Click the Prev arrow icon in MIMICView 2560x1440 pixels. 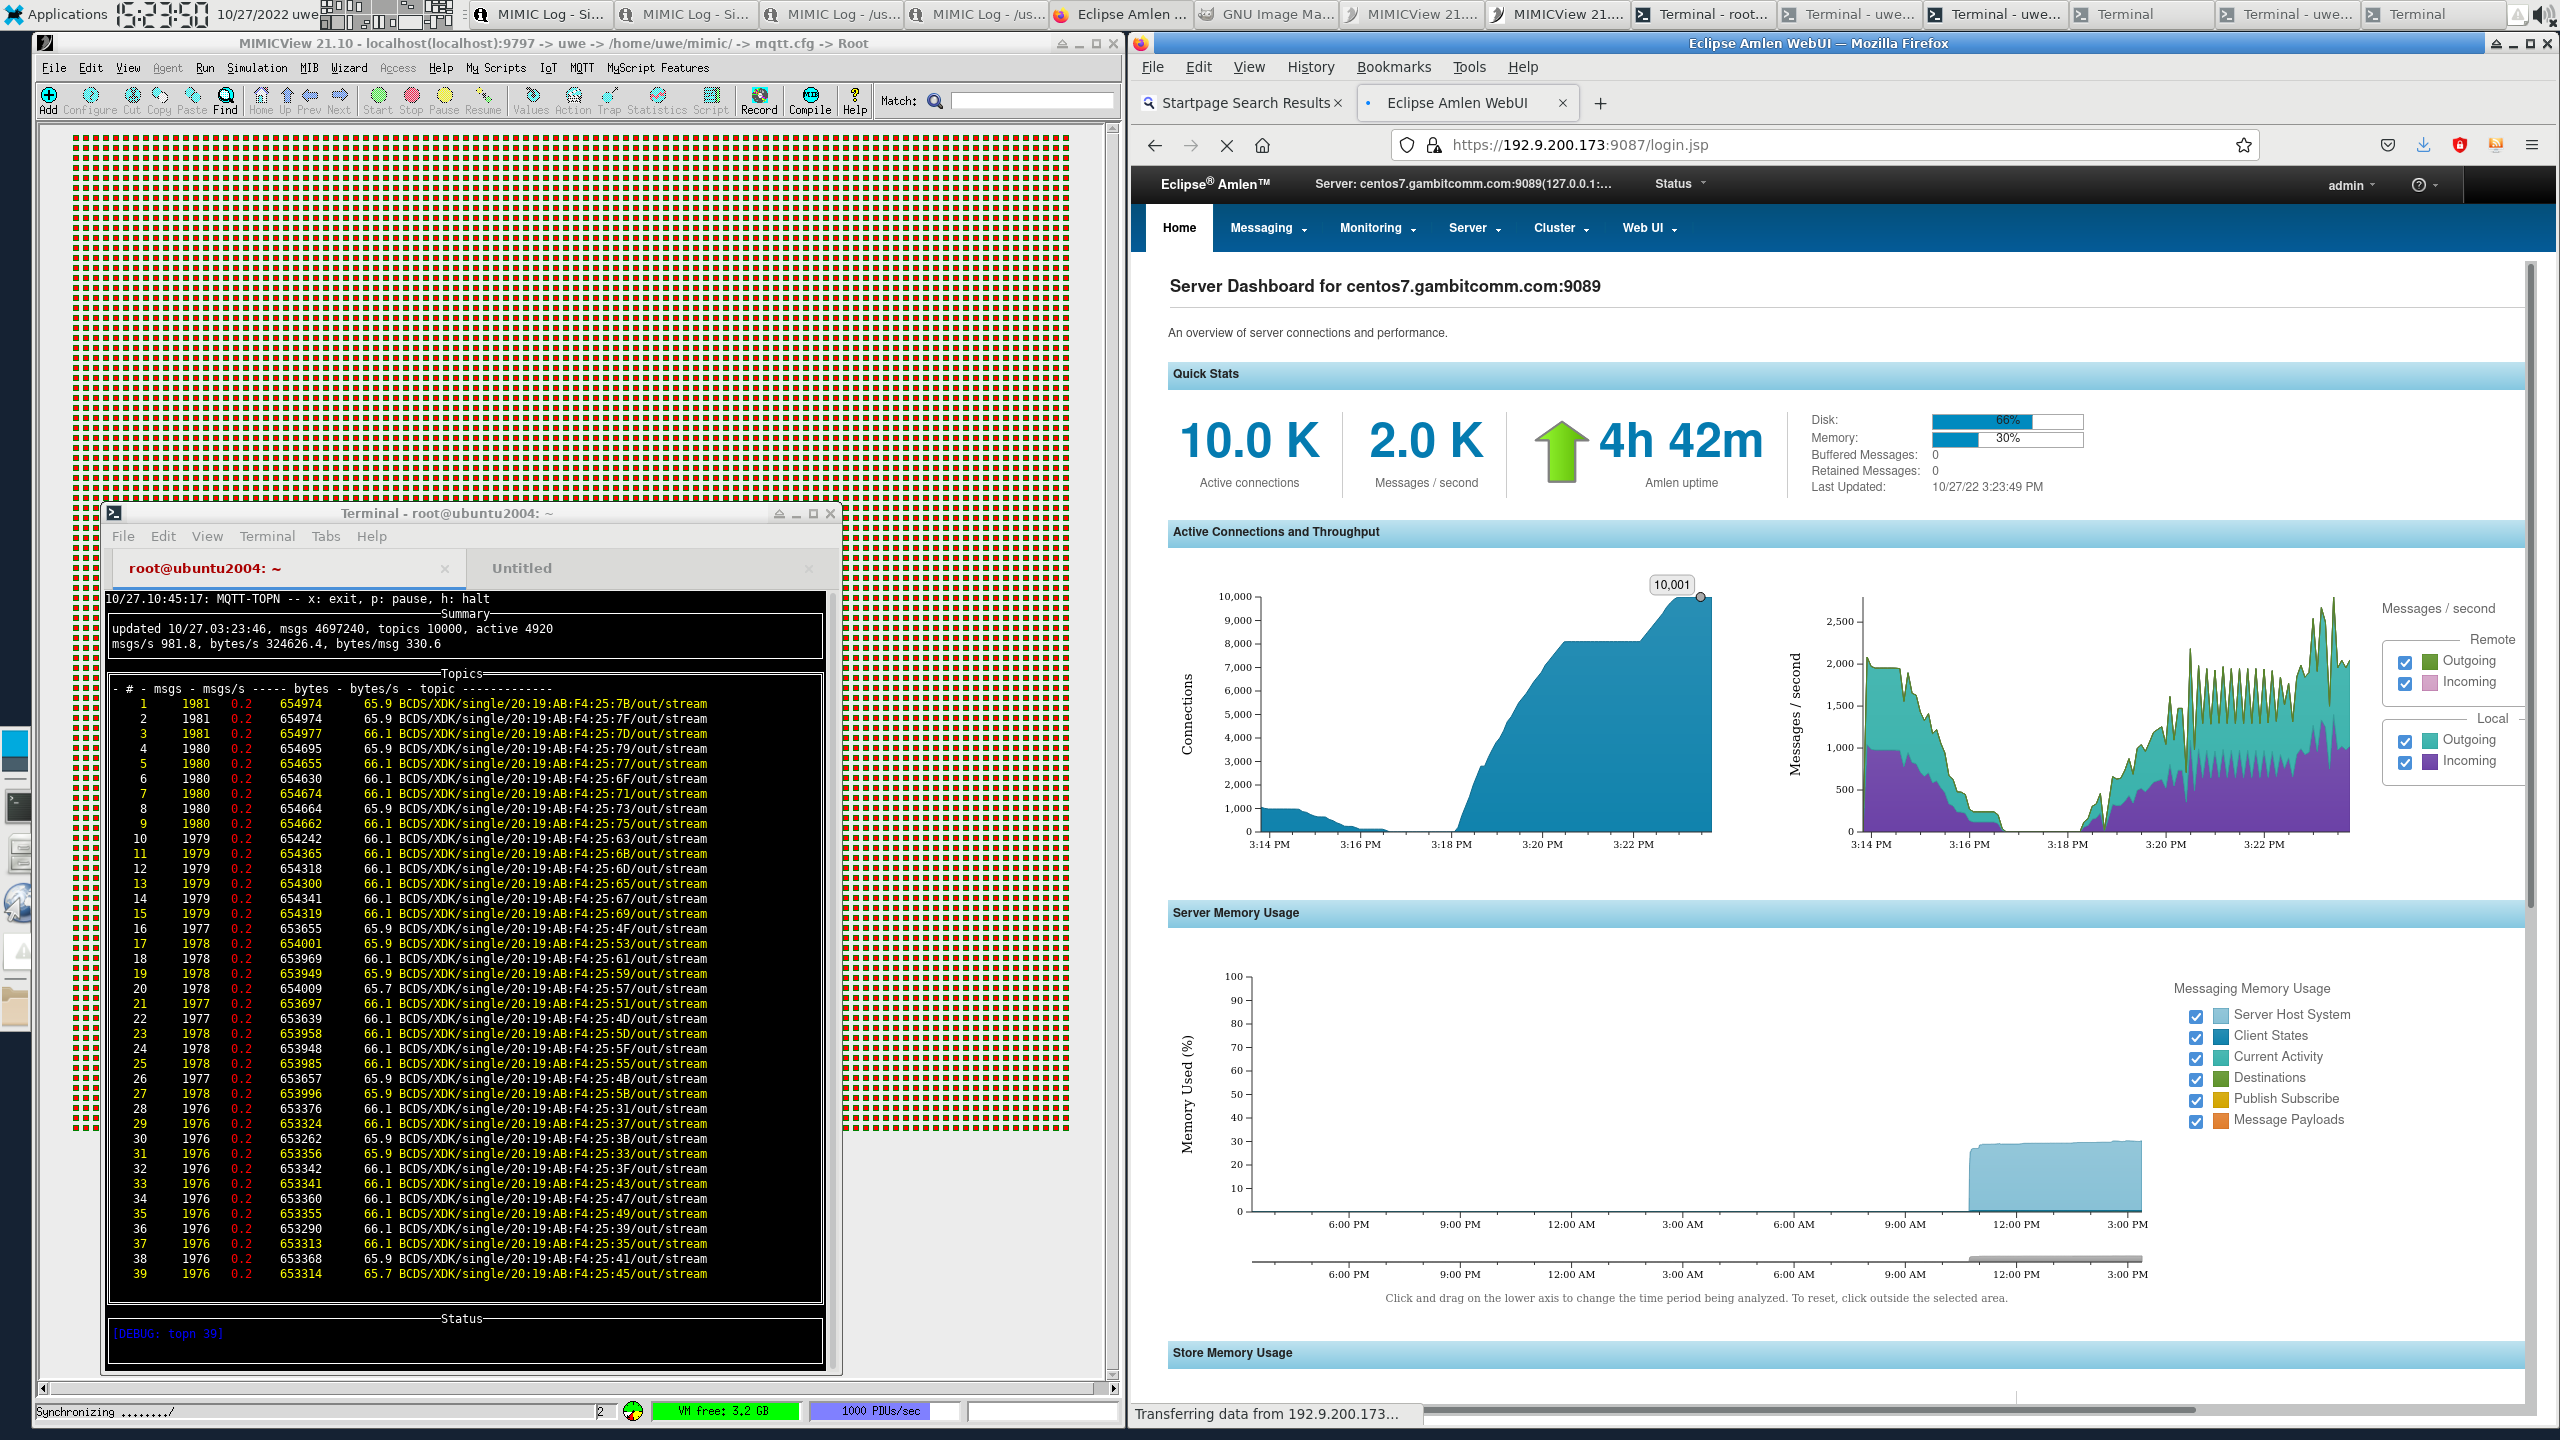[310, 100]
